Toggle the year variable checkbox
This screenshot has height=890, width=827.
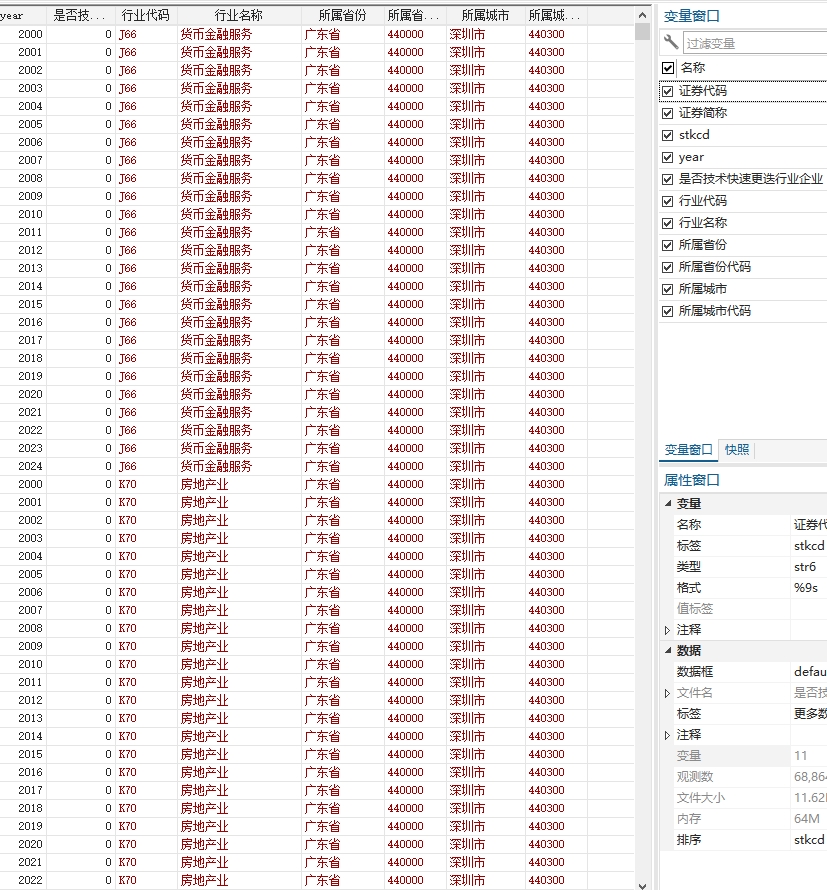[668, 157]
